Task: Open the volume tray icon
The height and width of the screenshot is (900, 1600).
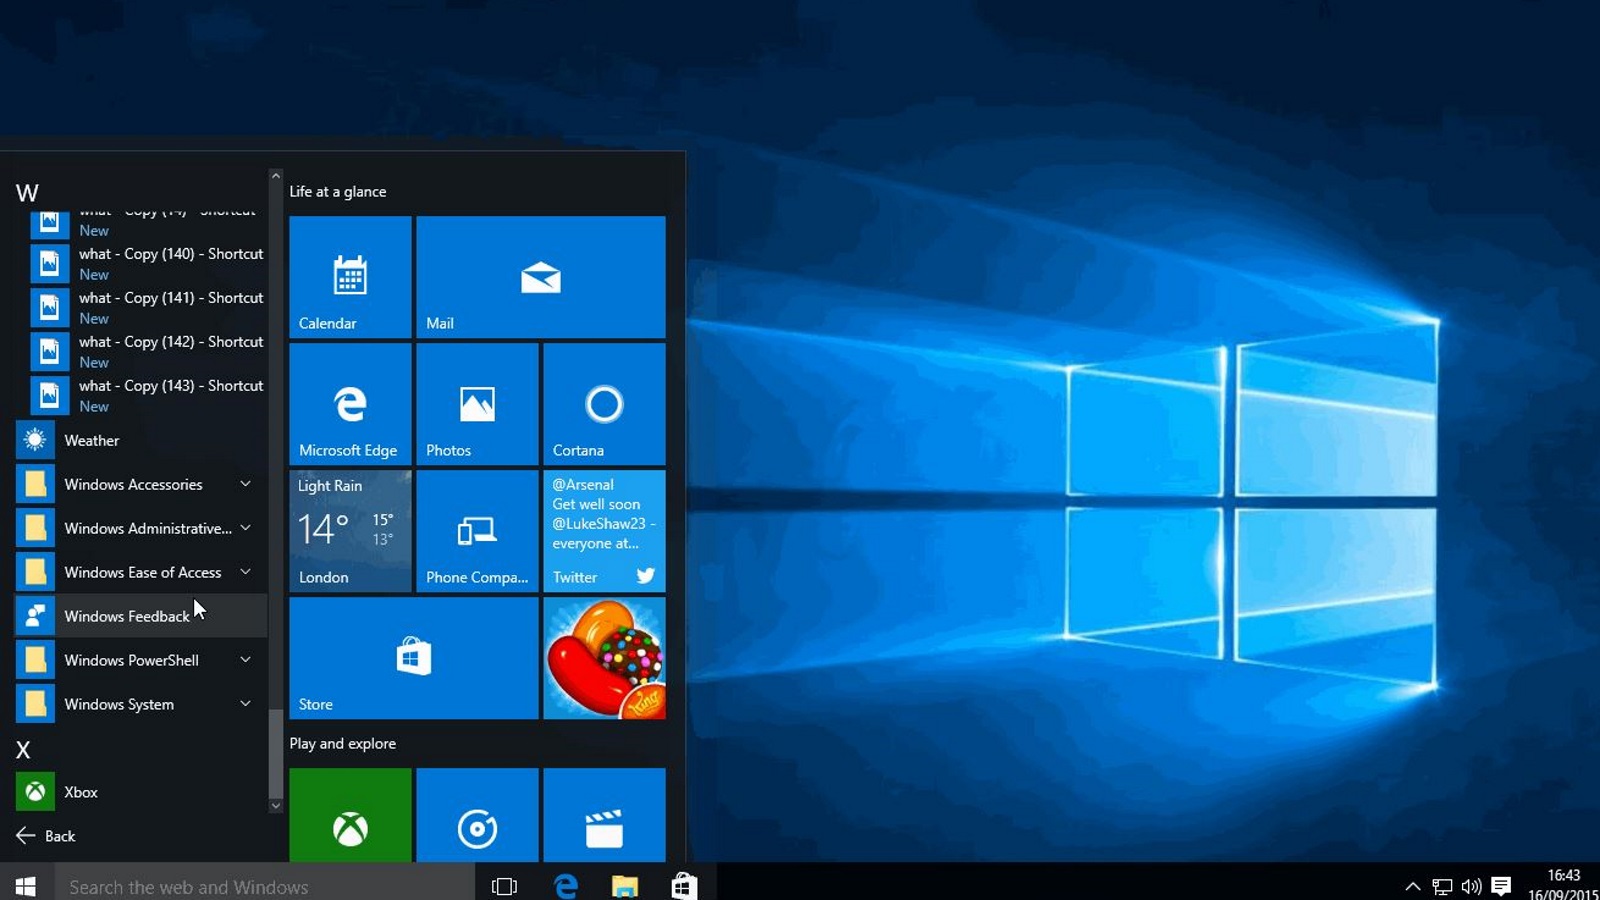Action: [1471, 886]
